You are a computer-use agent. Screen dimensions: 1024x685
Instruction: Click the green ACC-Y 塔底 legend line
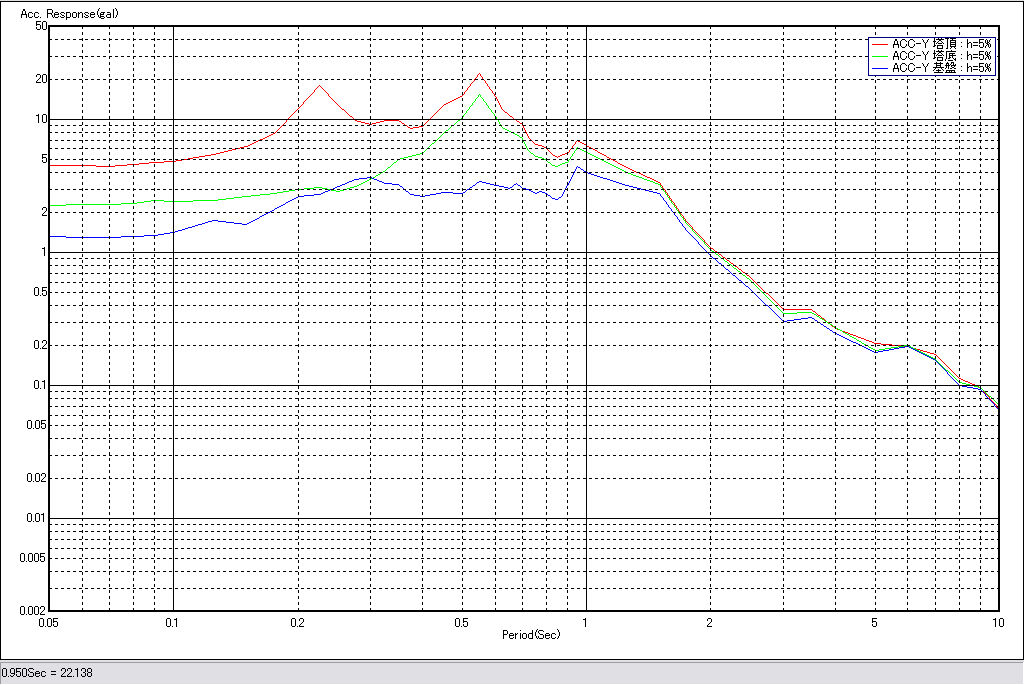(x=879, y=56)
